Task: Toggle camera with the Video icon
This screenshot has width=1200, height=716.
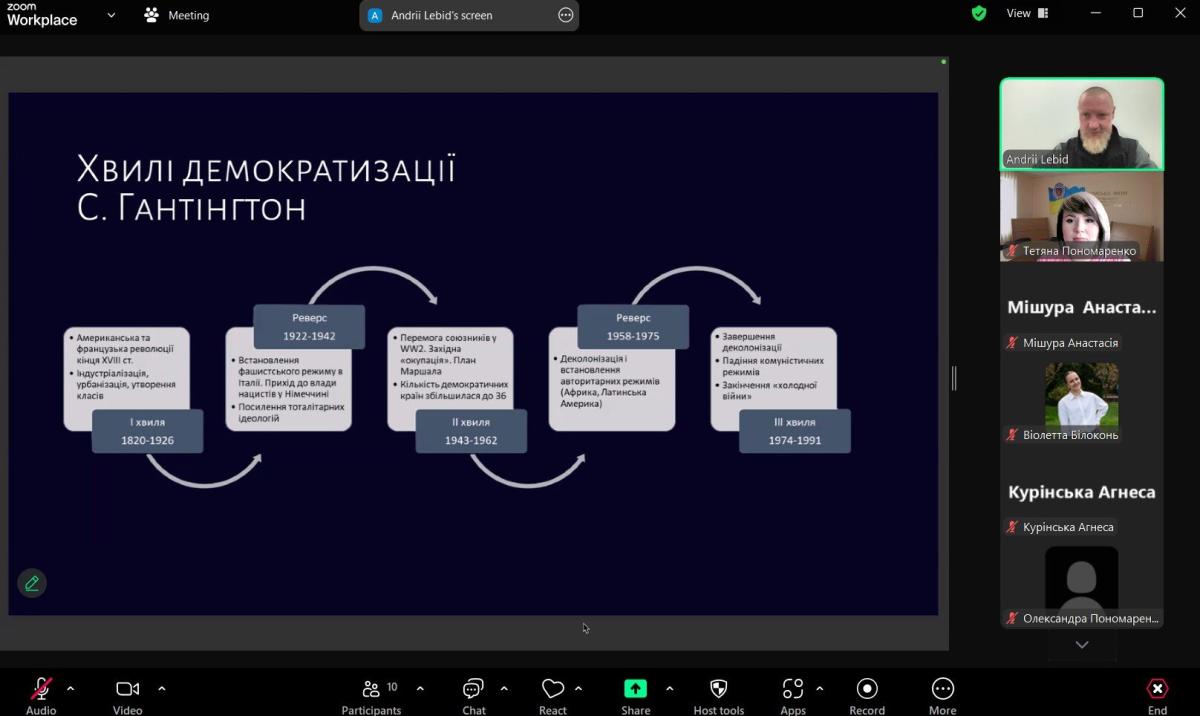Action: (x=127, y=690)
